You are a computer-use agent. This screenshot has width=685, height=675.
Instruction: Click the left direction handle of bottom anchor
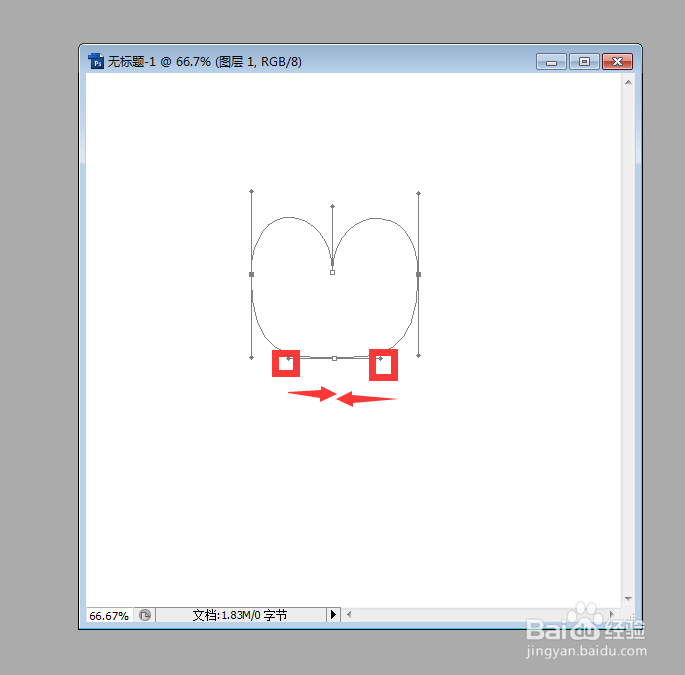pyautogui.click(x=288, y=359)
